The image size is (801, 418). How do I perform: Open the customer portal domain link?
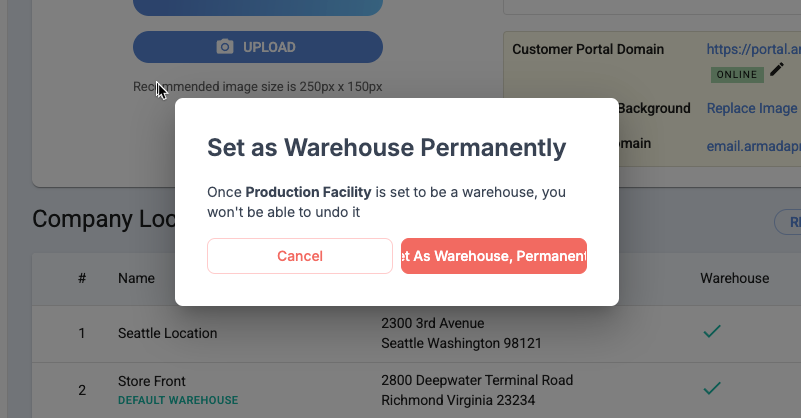click(751, 48)
